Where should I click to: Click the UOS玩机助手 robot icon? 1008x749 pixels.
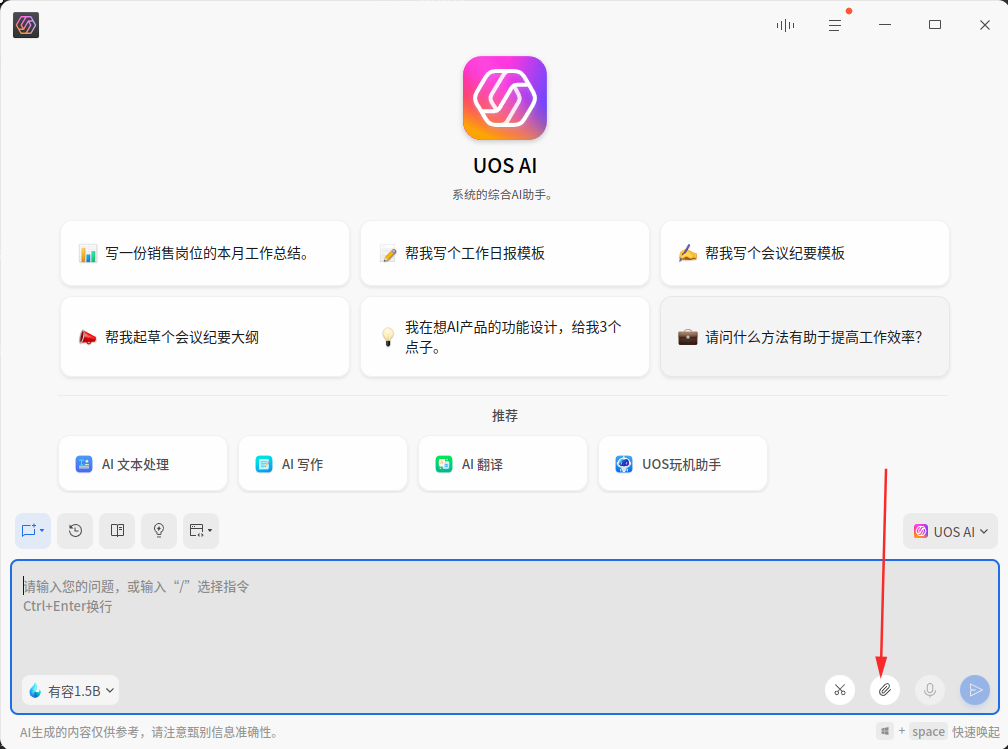coord(624,464)
